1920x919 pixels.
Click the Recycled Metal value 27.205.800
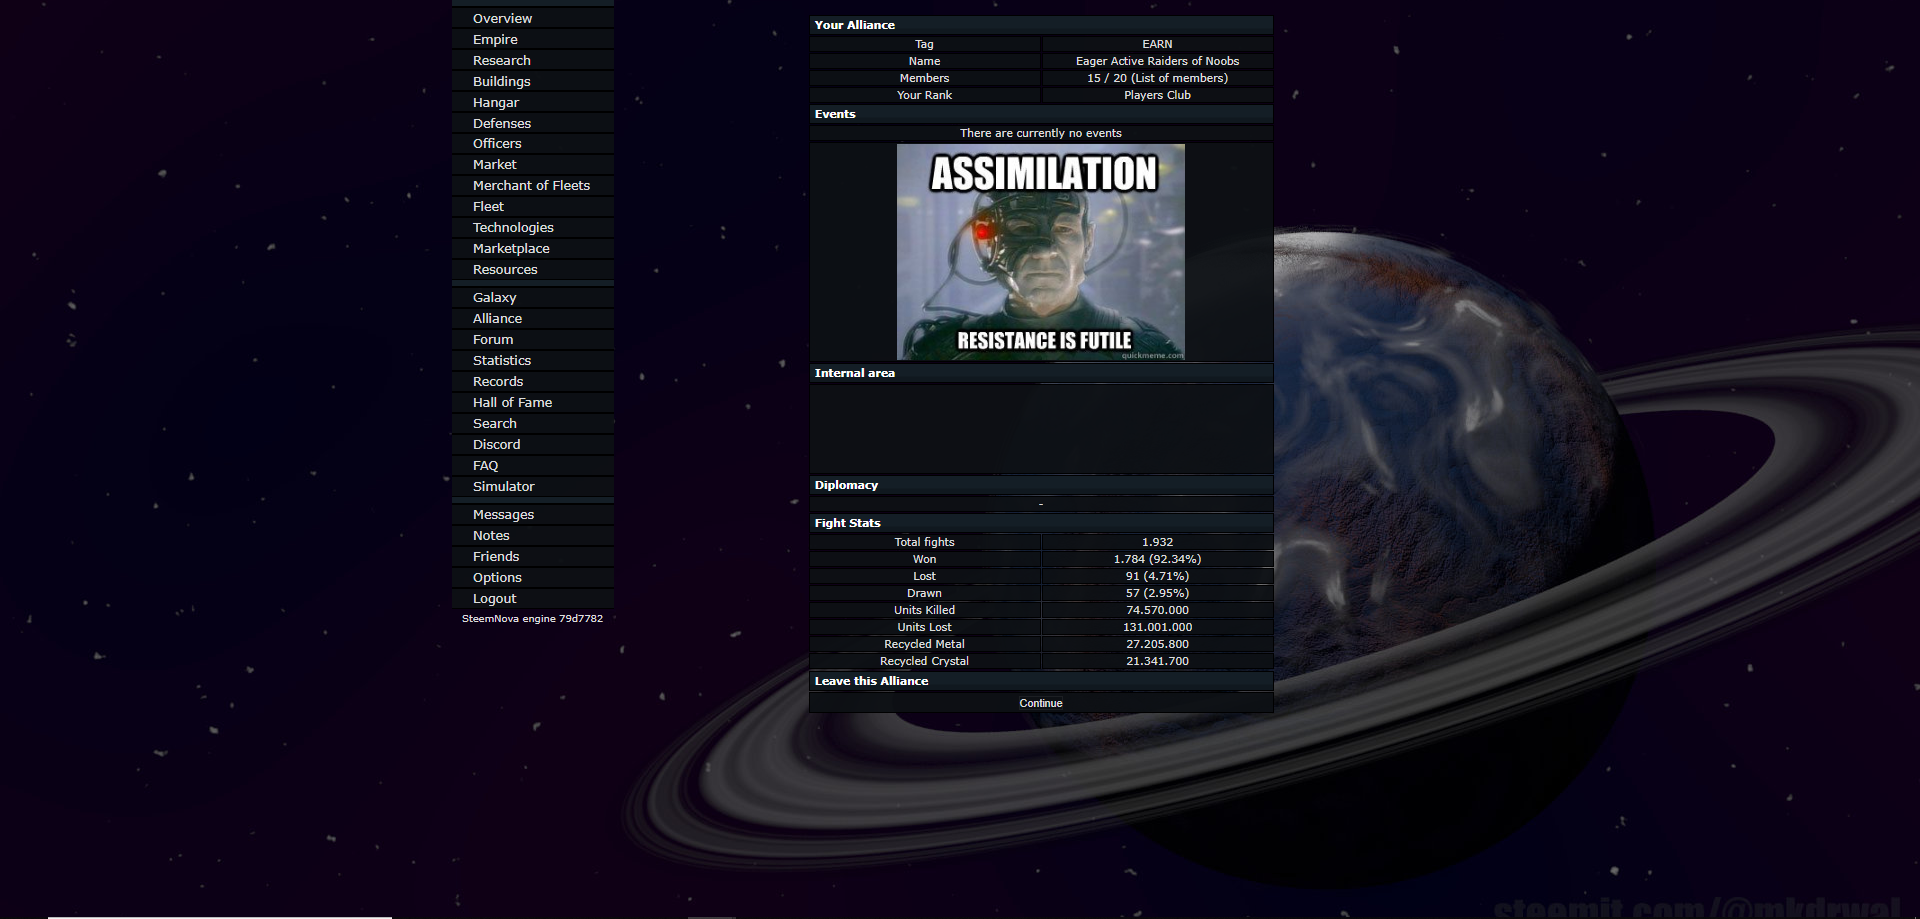tap(1157, 644)
